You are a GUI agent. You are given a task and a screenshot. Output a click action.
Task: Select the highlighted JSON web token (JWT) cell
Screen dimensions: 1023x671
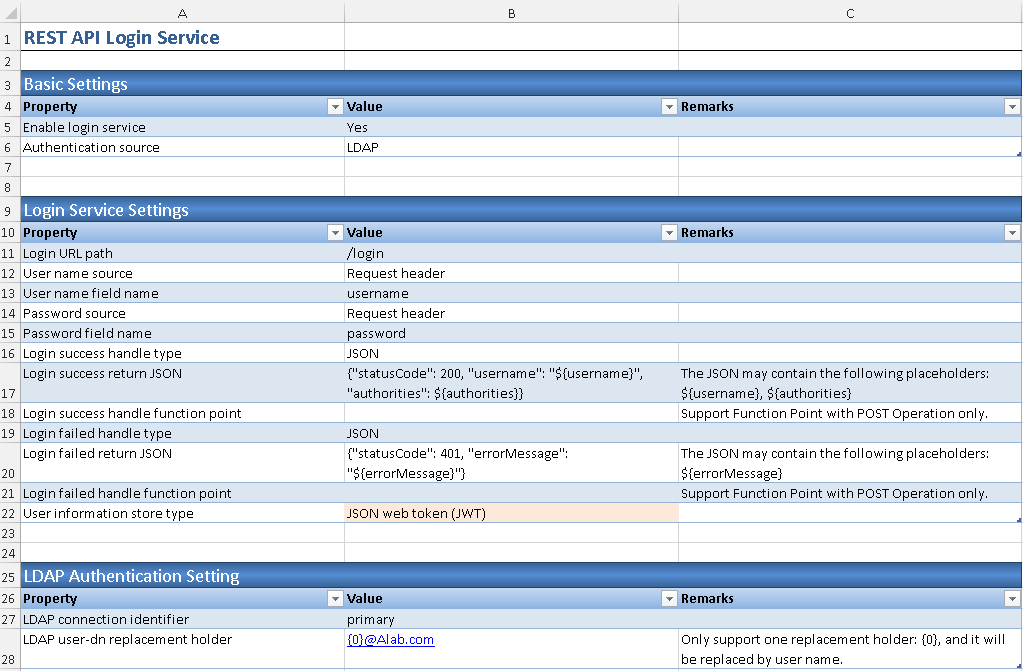pos(510,513)
